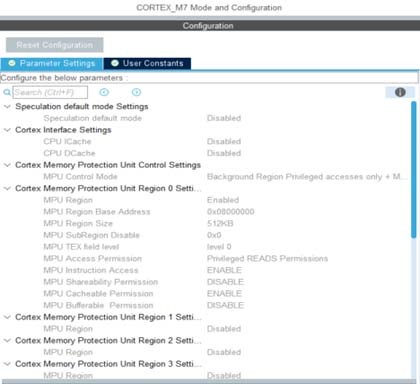Open MPU Instruction Access ENABLE value
Screen dimensions: 420x384
[x=224, y=270]
